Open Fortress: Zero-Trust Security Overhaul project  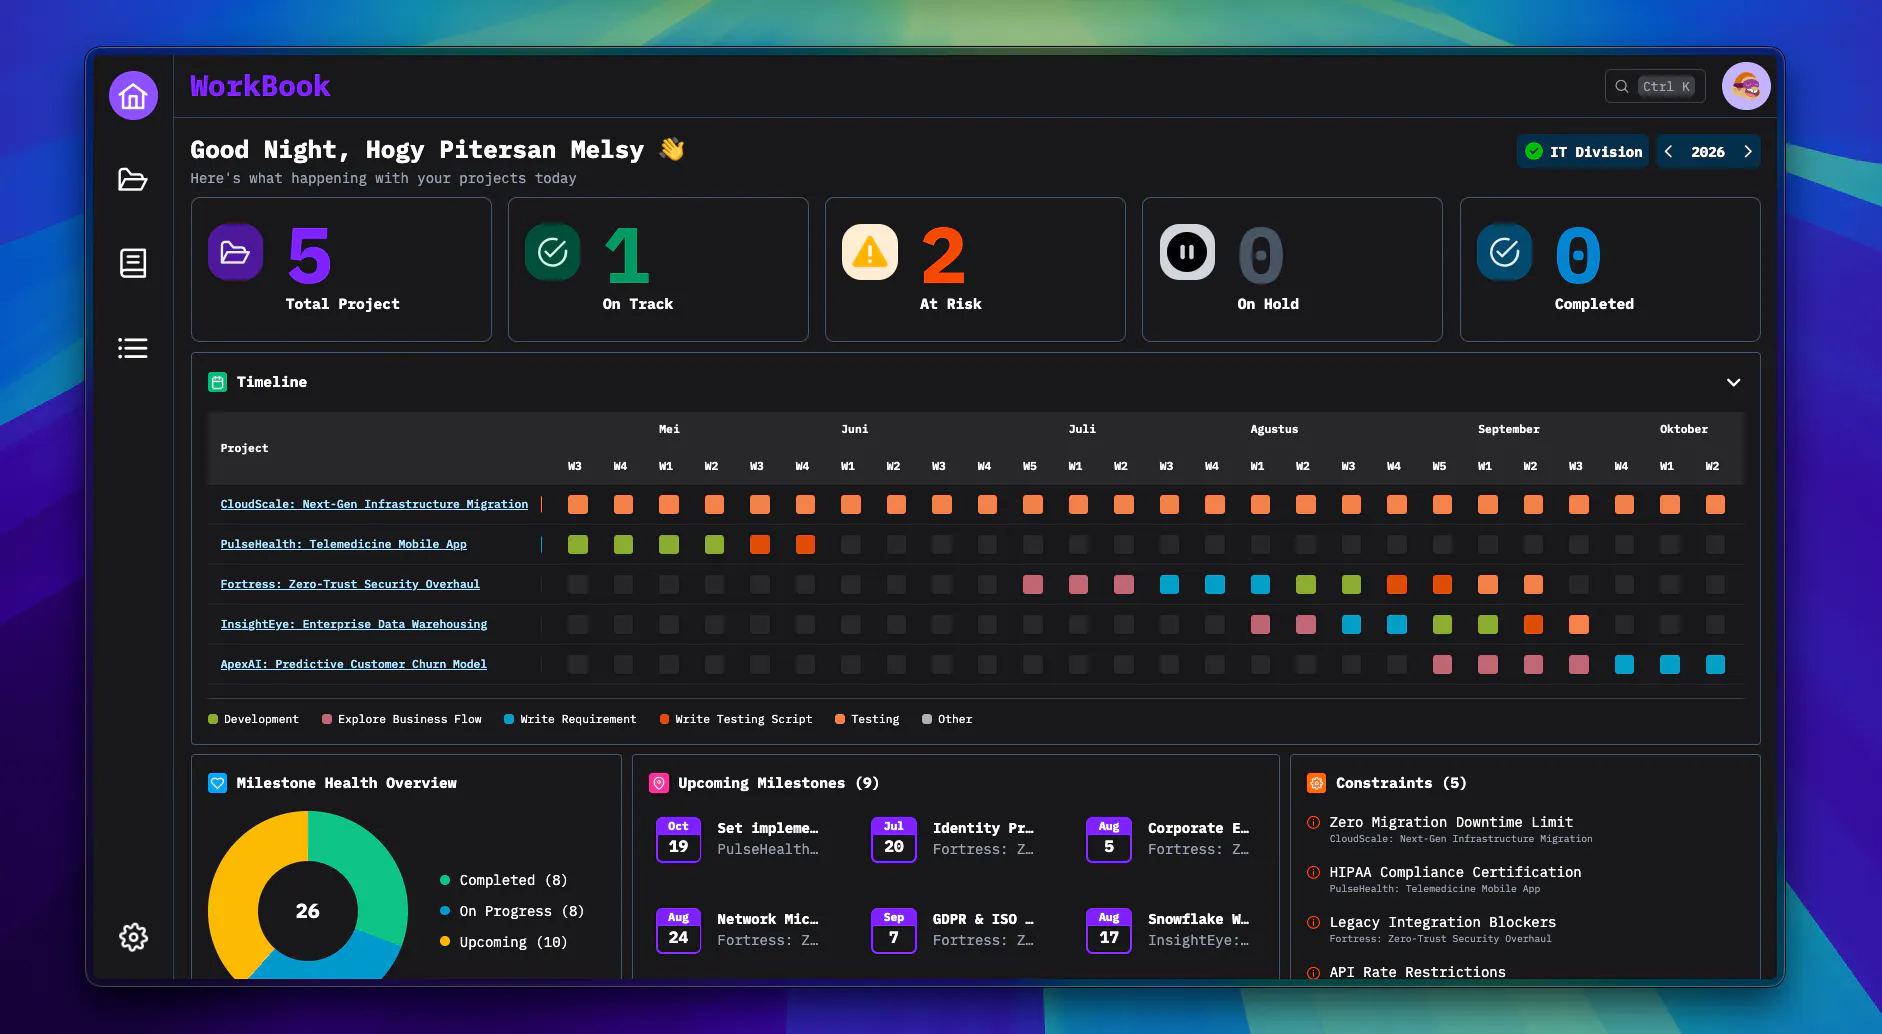pos(350,584)
